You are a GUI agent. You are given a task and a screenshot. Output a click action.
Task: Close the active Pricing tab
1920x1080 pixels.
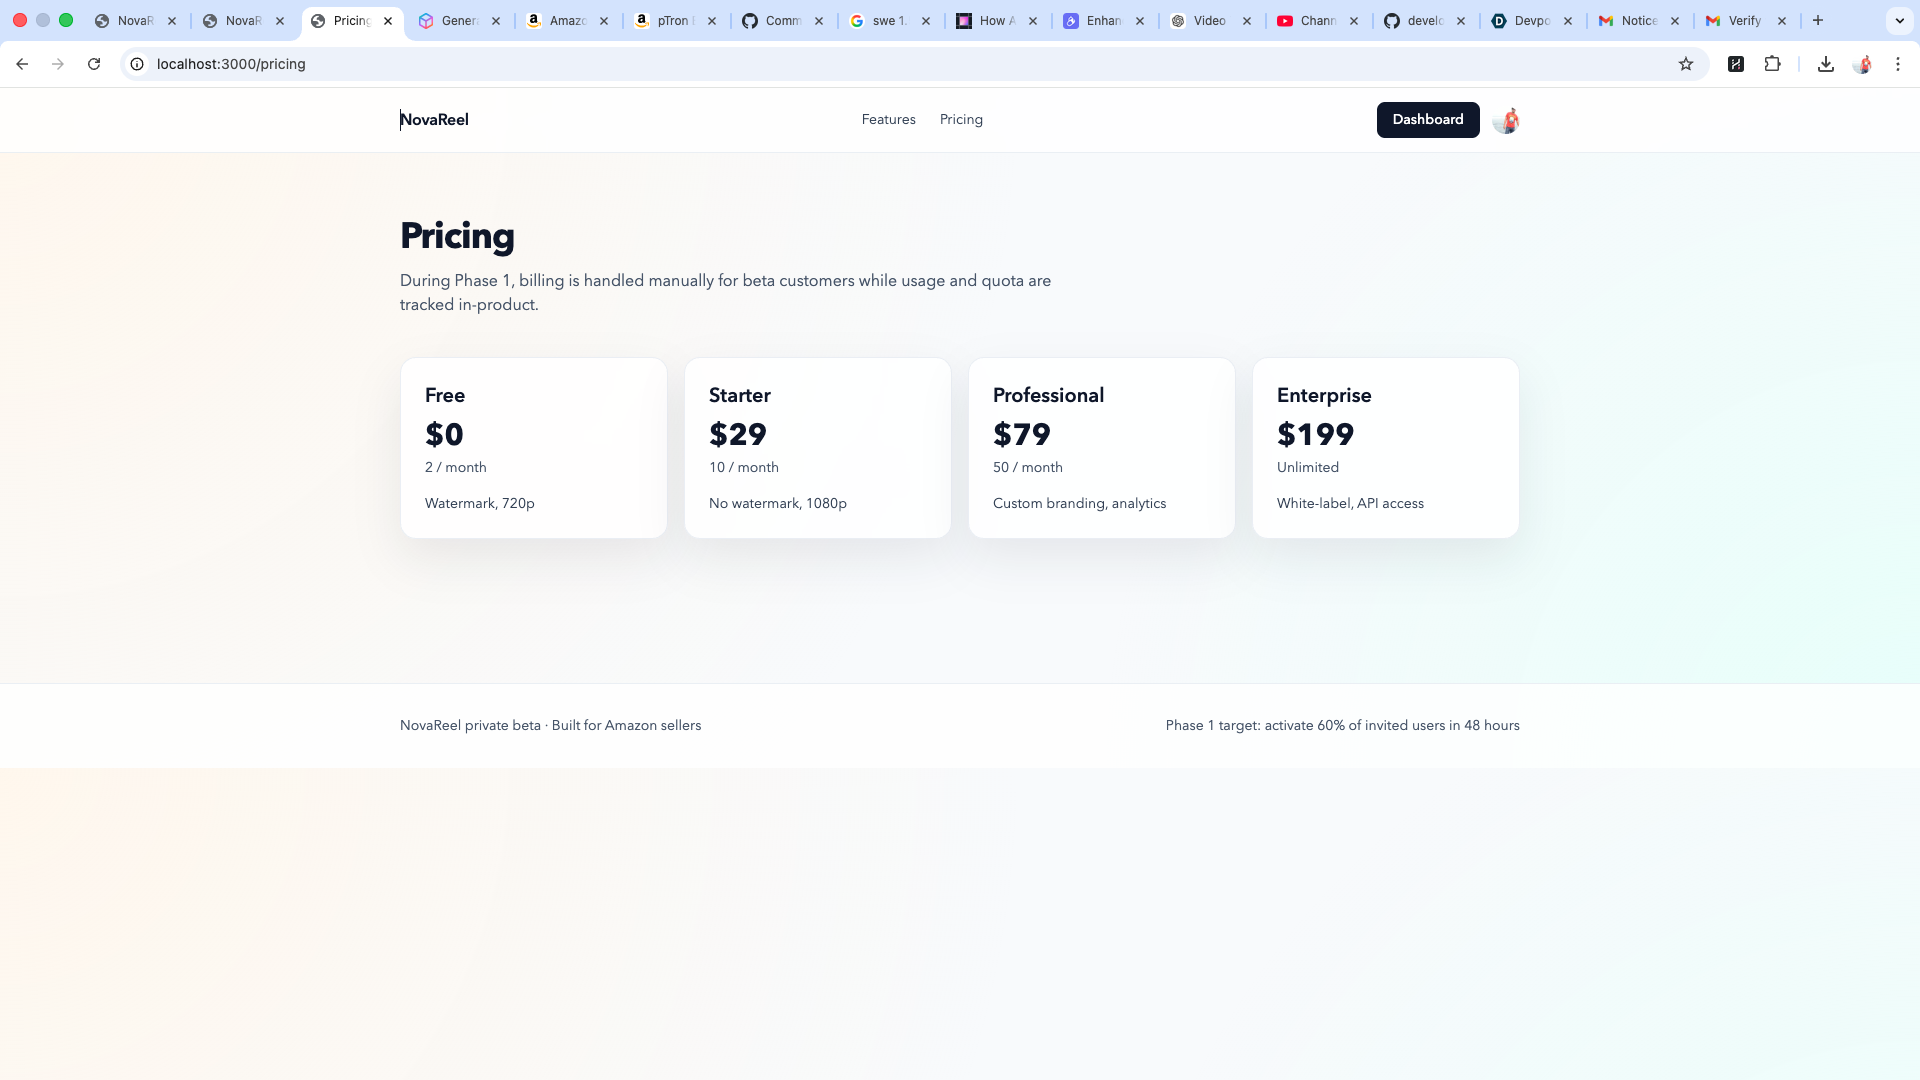[x=388, y=20]
